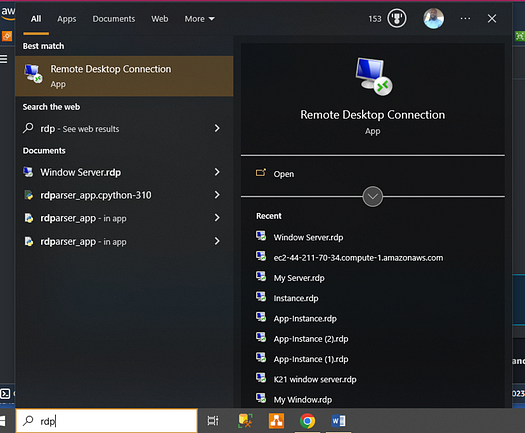Expand the rdp web results arrow
The image size is (525, 433).
217,128
